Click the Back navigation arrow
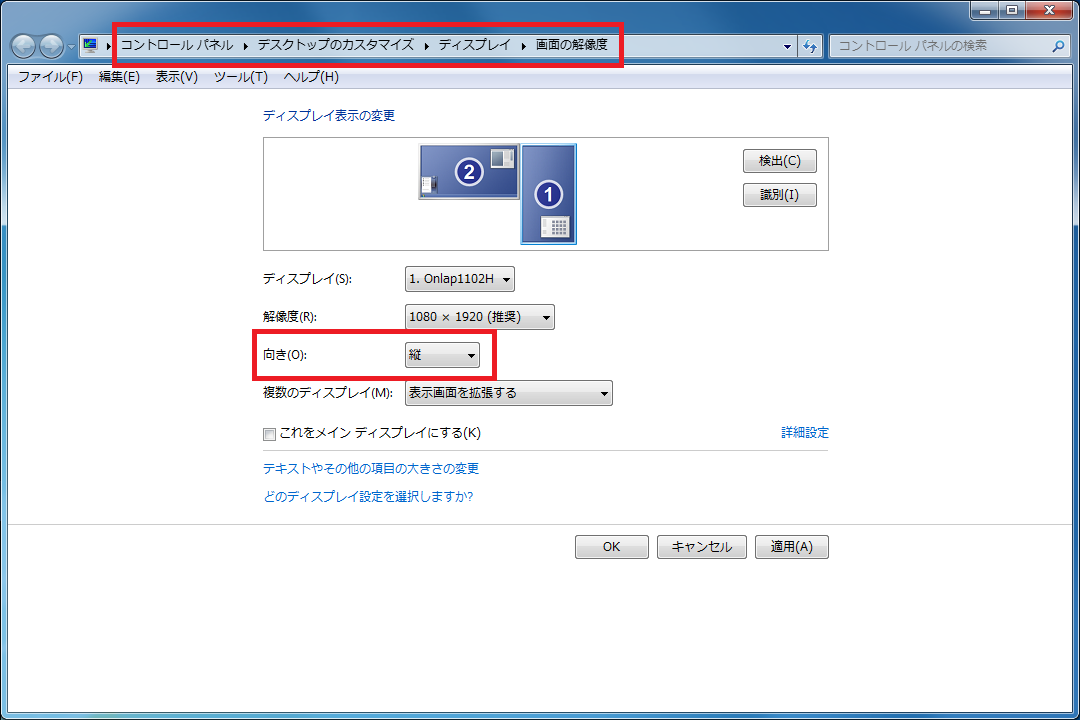Image resolution: width=1080 pixels, height=720 pixels. coord(23,46)
